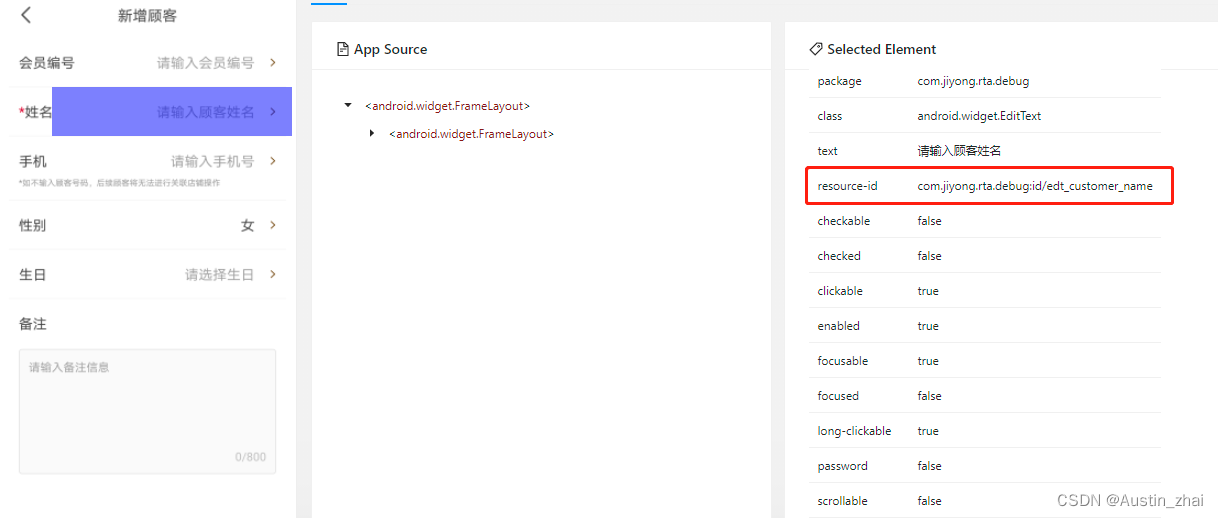Click the 新增顾客 page title
The height and width of the screenshot is (518, 1218).
147,15
